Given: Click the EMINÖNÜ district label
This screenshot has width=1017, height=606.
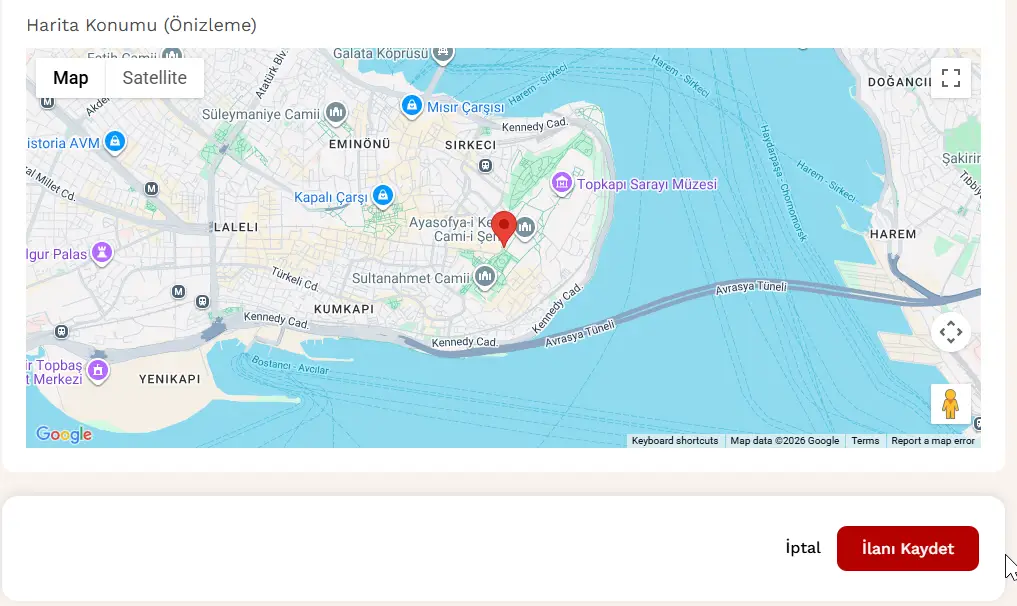Looking at the screenshot, I should point(359,144).
